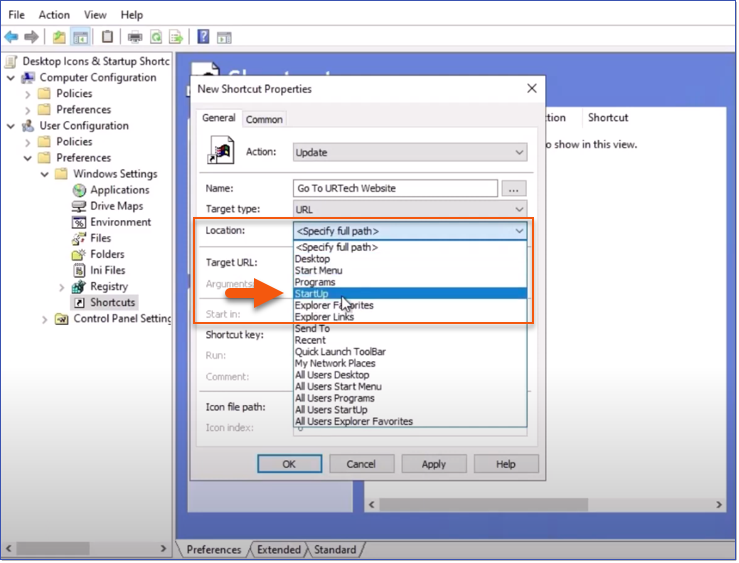Click the Show/Hide Action Pane icon
This screenshot has width=739, height=563.
point(224,37)
